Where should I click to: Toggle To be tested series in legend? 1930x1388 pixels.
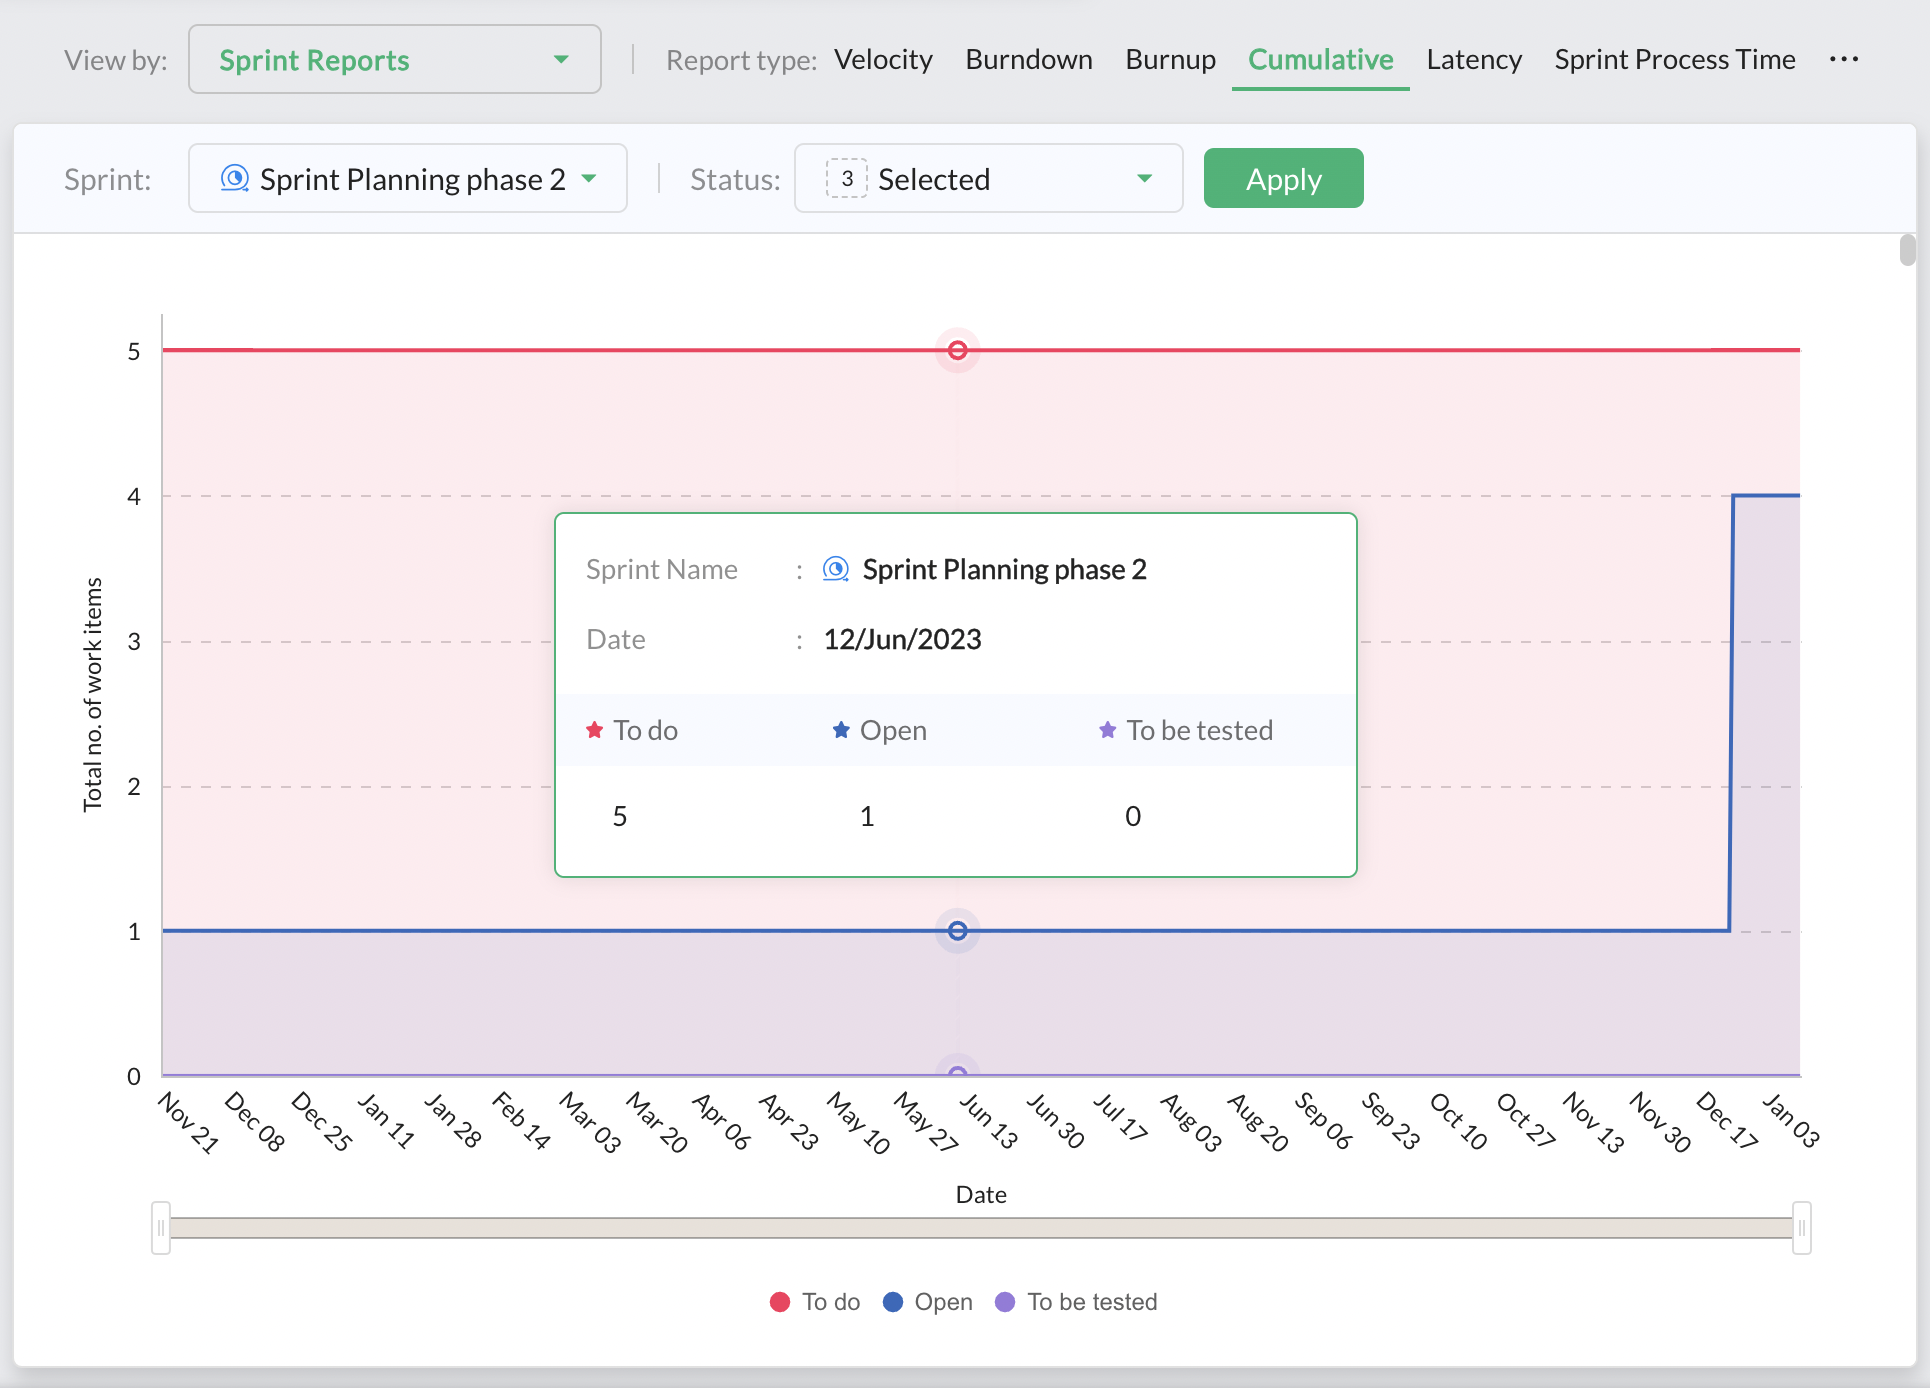coord(1077,1302)
